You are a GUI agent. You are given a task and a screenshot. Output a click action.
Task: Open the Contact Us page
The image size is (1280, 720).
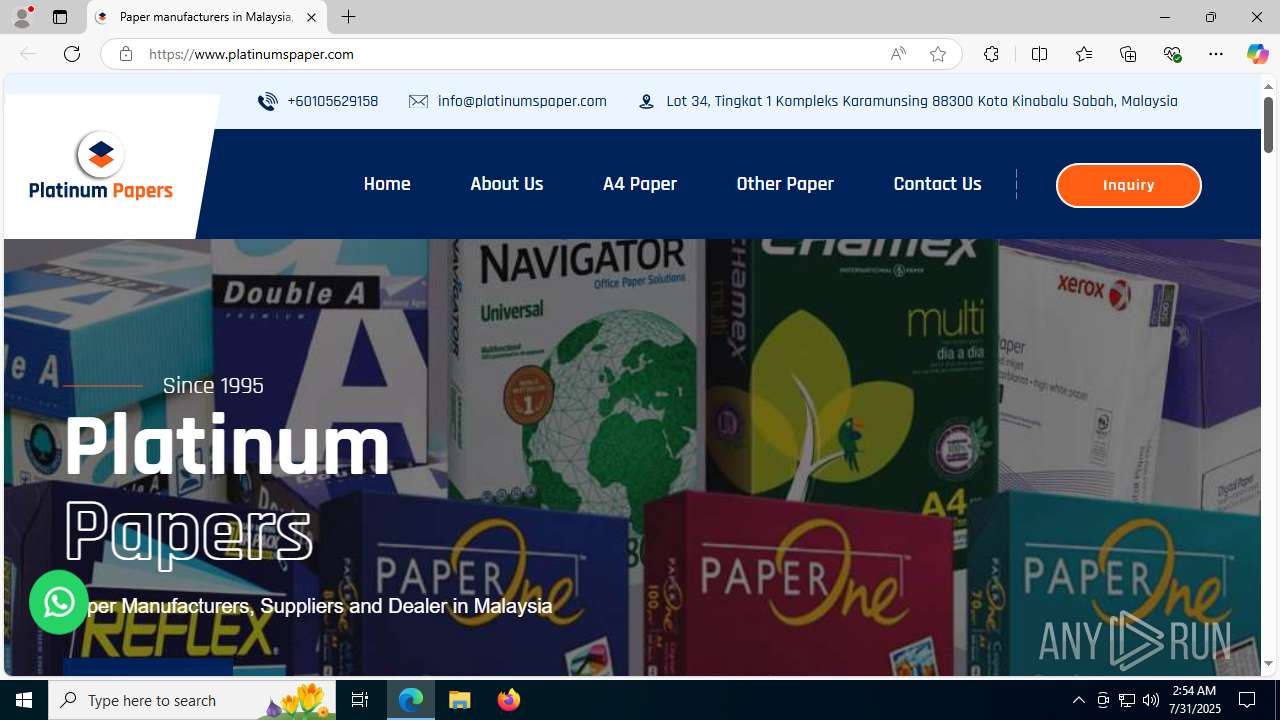click(937, 184)
